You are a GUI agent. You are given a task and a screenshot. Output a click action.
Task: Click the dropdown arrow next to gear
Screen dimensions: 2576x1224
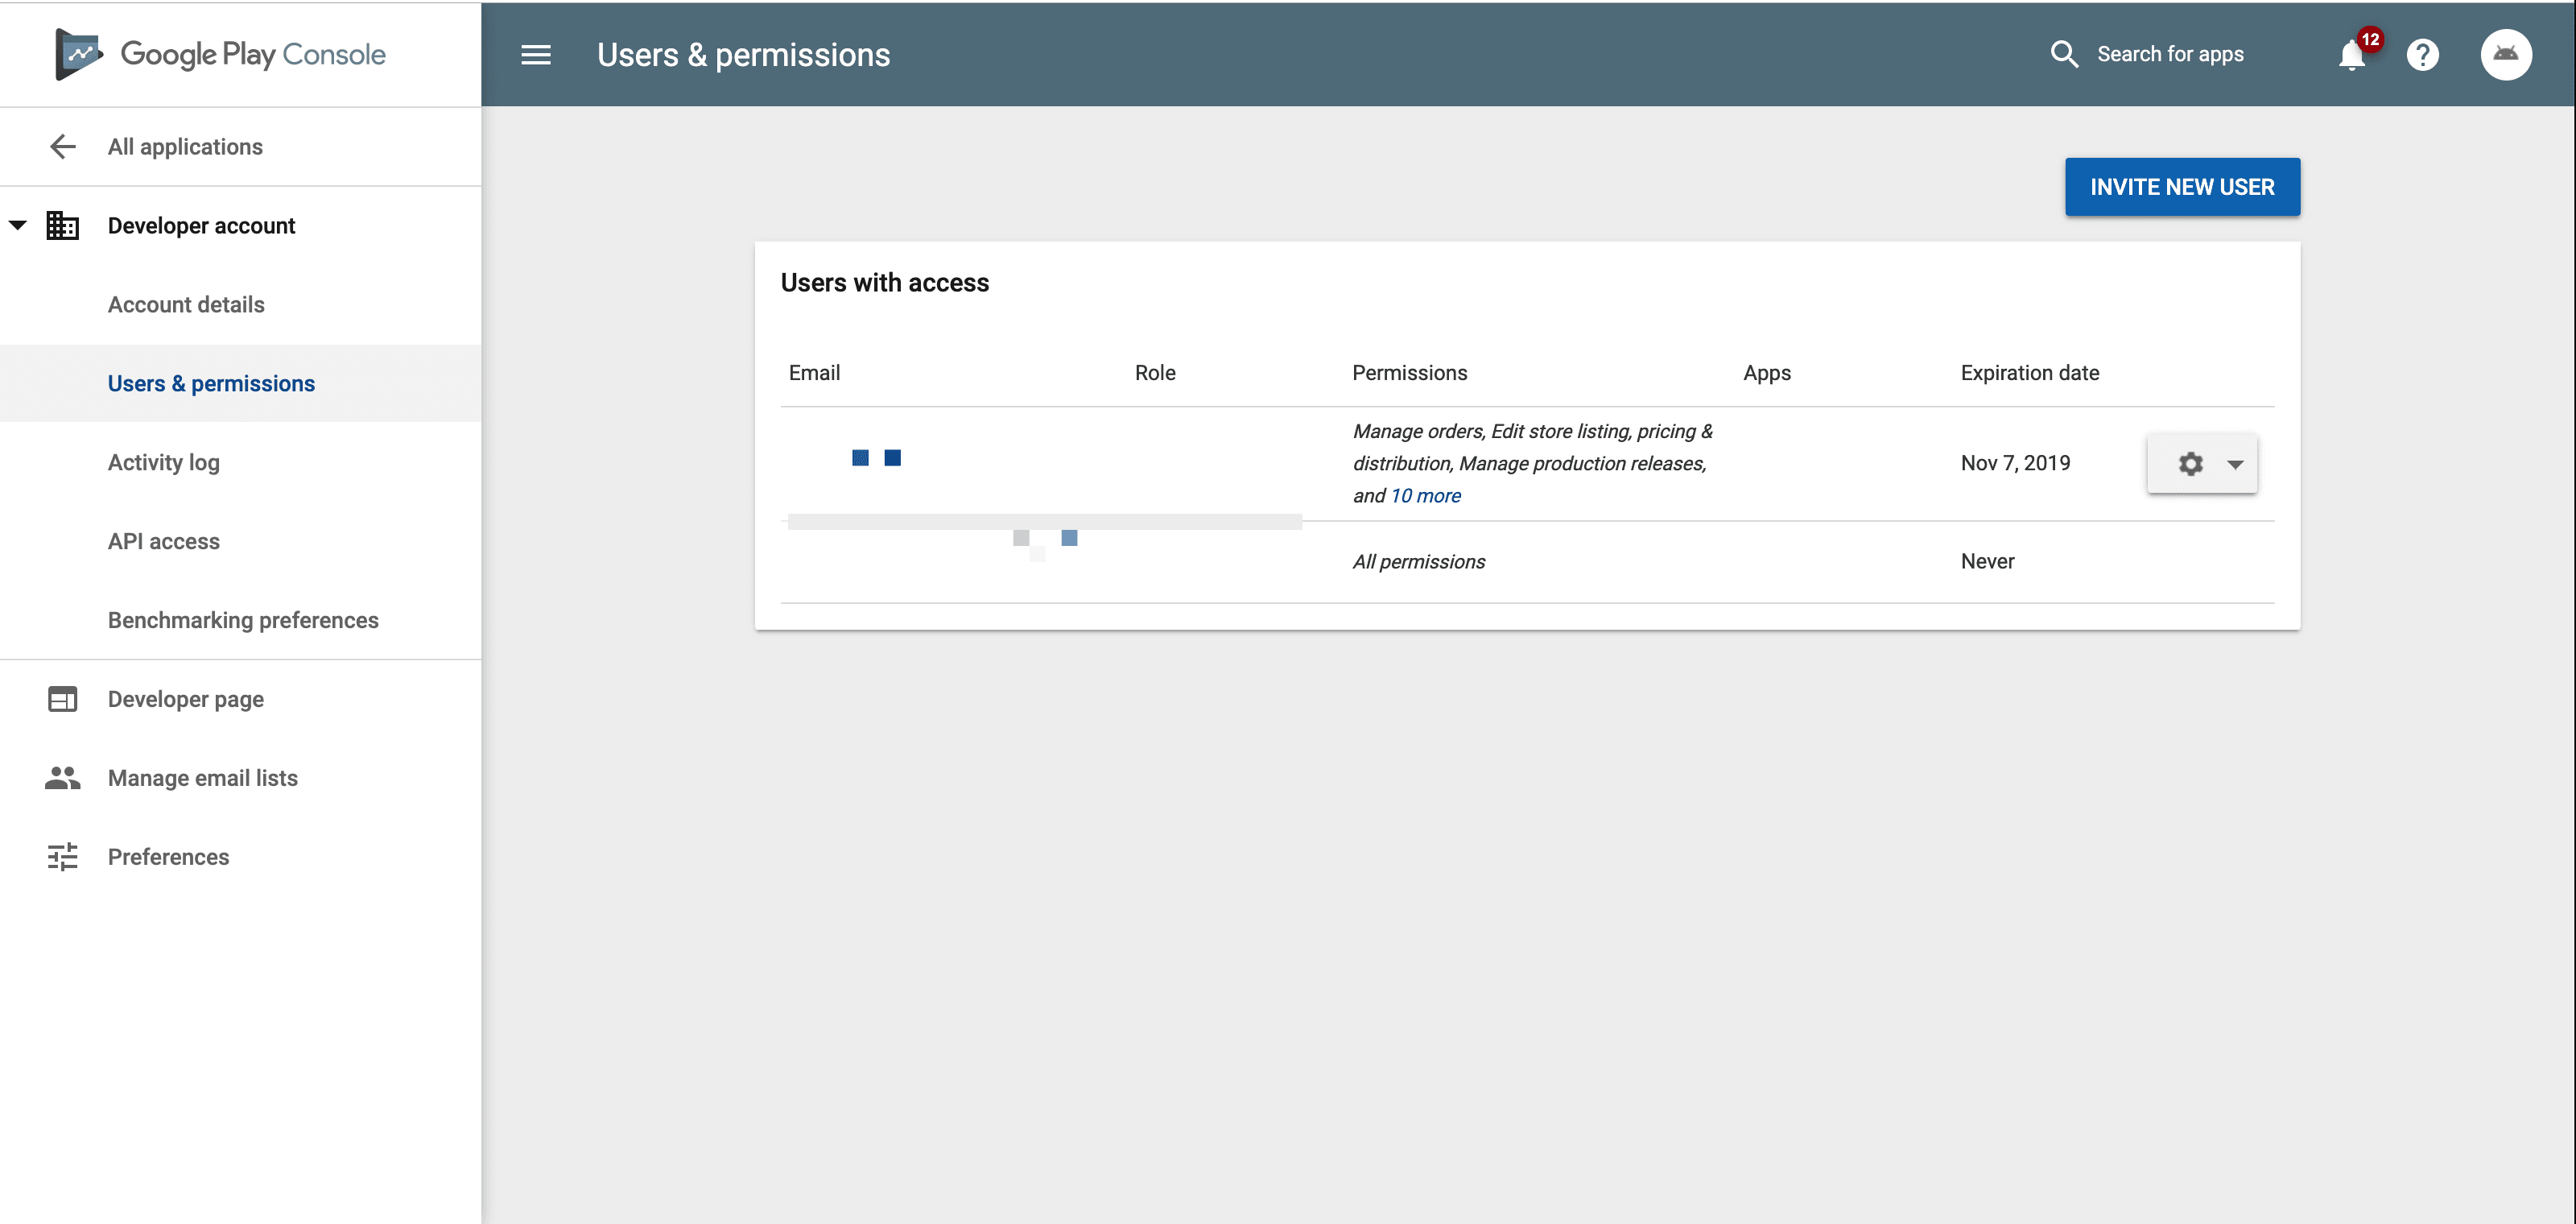2235,464
